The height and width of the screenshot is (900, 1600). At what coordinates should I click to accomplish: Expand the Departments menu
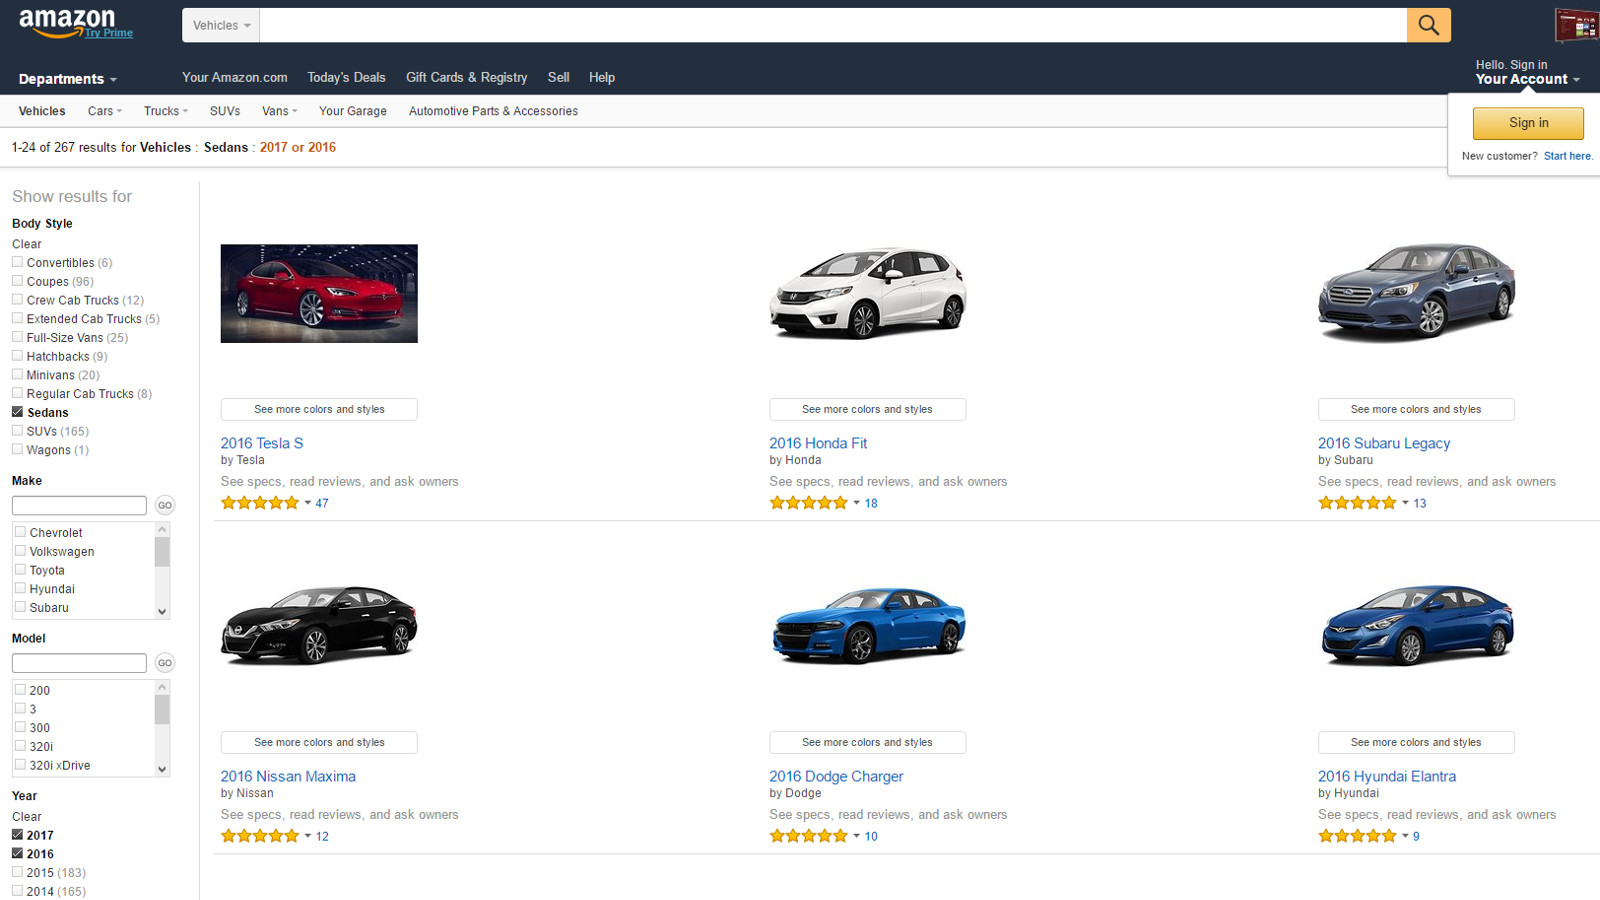(x=68, y=79)
